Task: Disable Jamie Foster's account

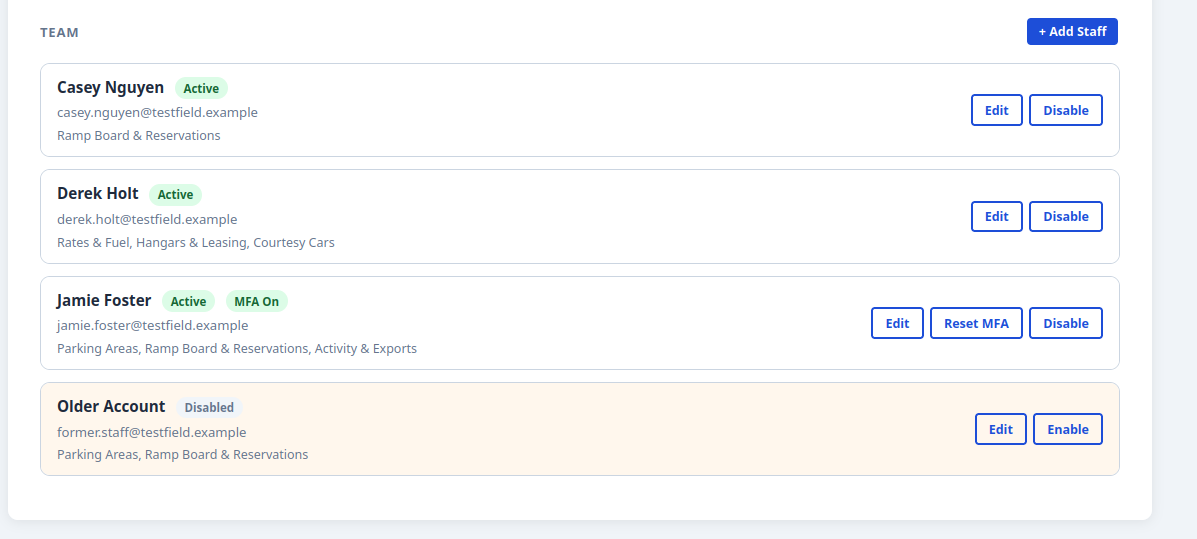Action: click(x=1066, y=323)
